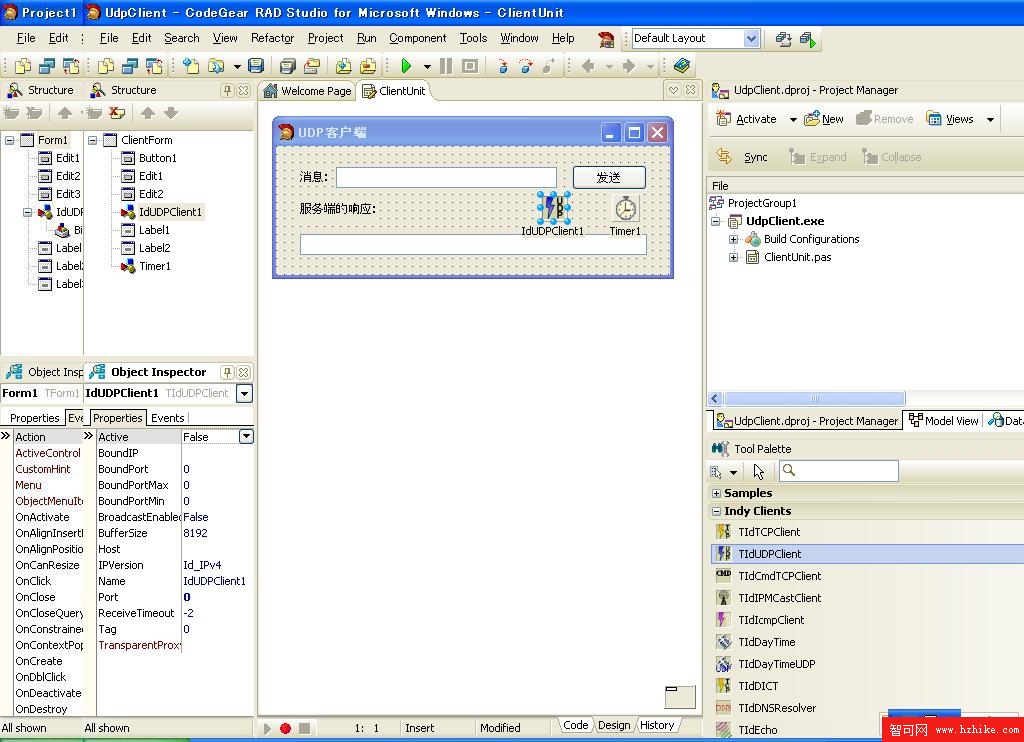Open the Component menu
The image size is (1024, 742).
418,38
